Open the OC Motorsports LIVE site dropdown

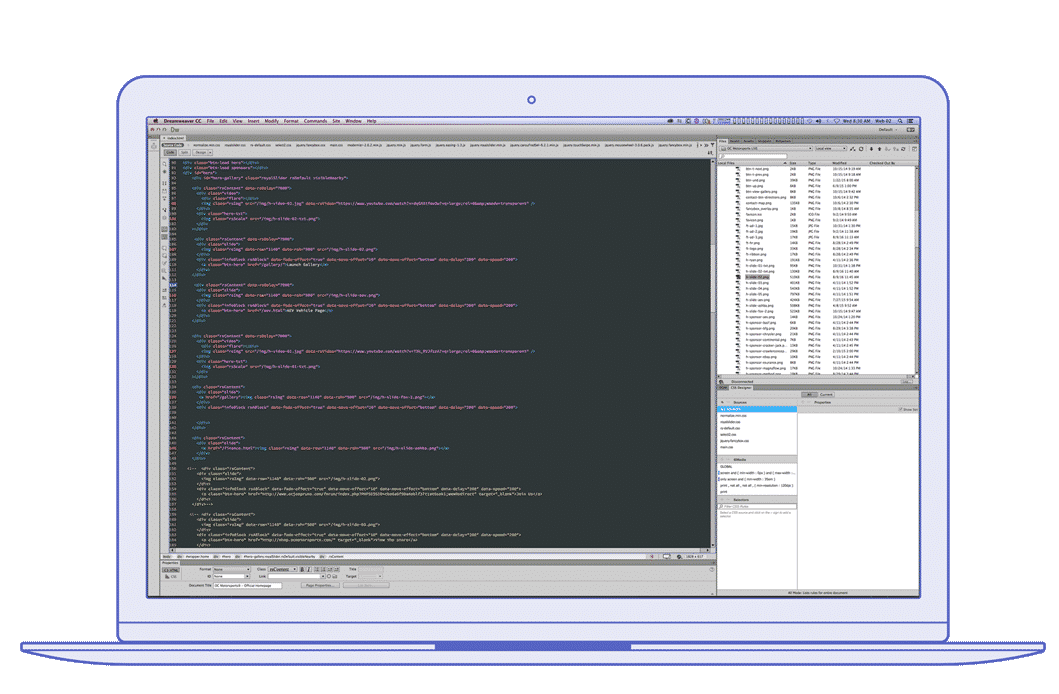[x=767, y=149]
